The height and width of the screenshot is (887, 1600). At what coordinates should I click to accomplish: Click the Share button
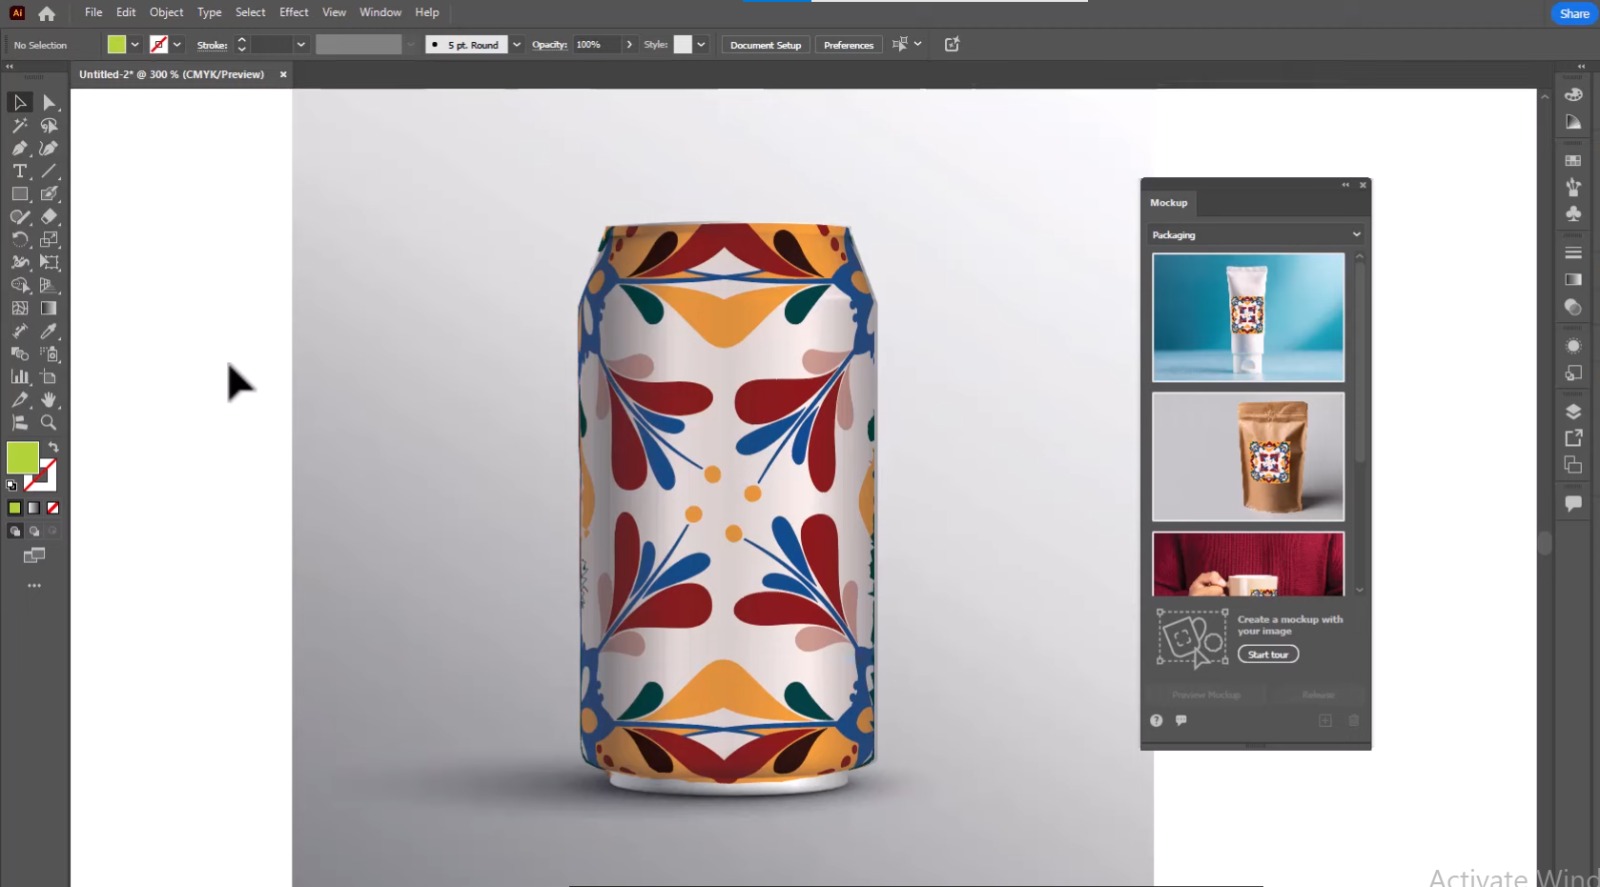1574,14
